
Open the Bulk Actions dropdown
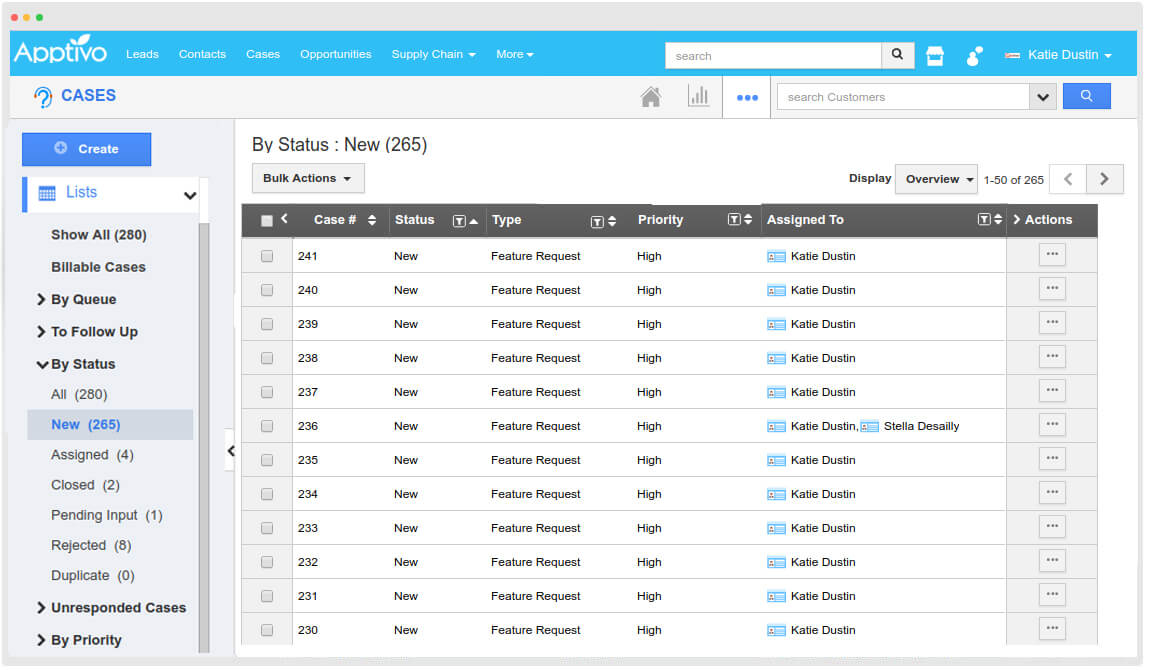point(307,179)
